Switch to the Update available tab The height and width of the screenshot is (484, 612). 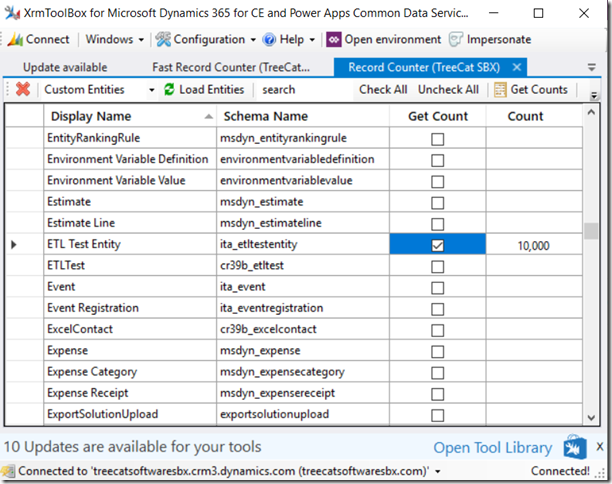(x=65, y=68)
